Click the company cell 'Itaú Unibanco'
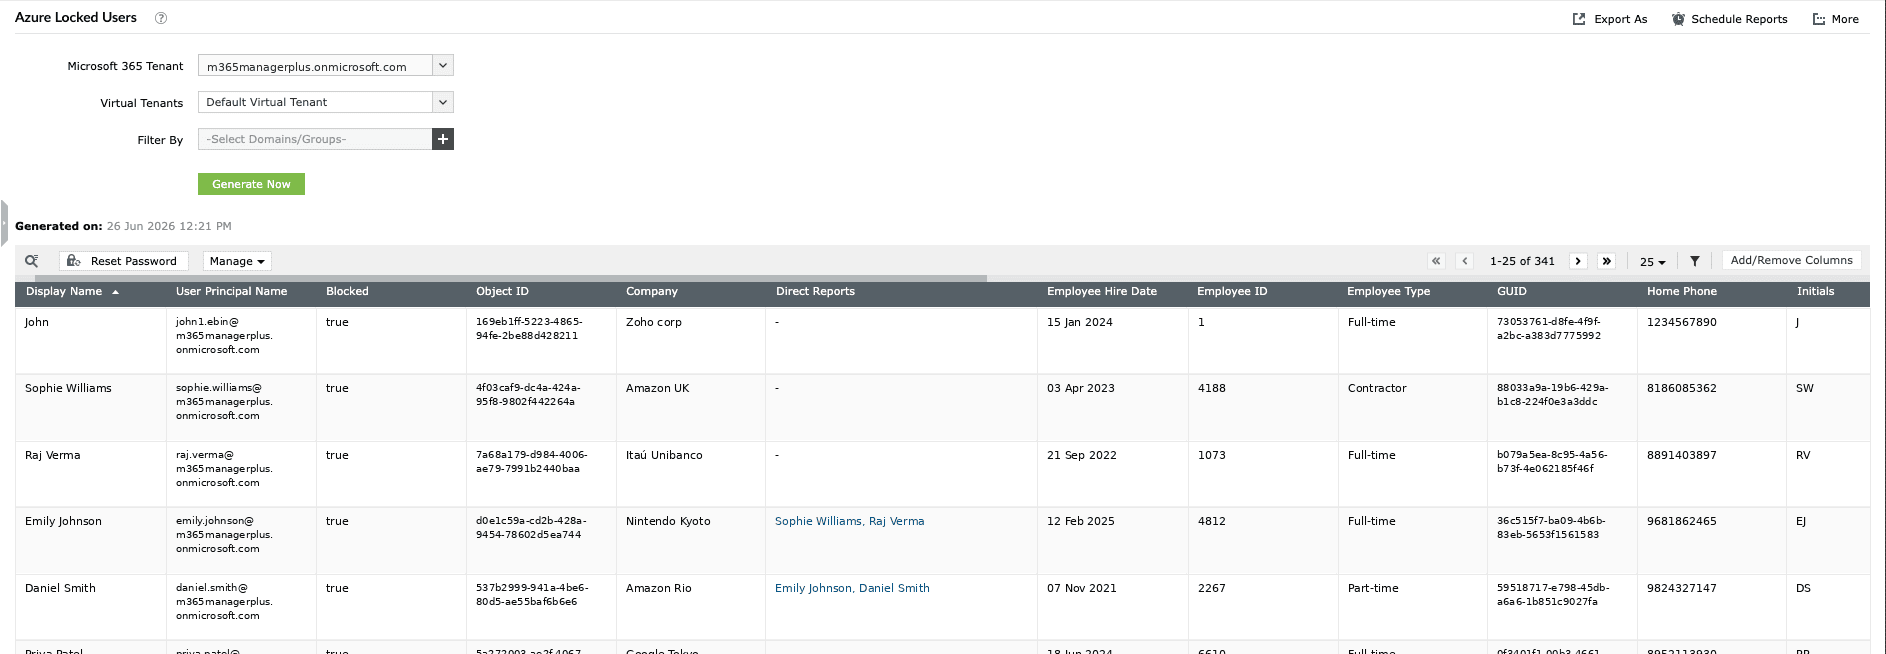The image size is (1886, 654). coord(664,455)
